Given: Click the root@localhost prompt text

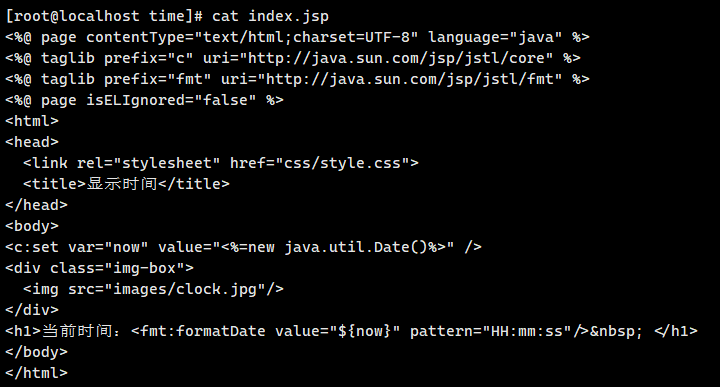Looking at the screenshot, I should 77,17.
